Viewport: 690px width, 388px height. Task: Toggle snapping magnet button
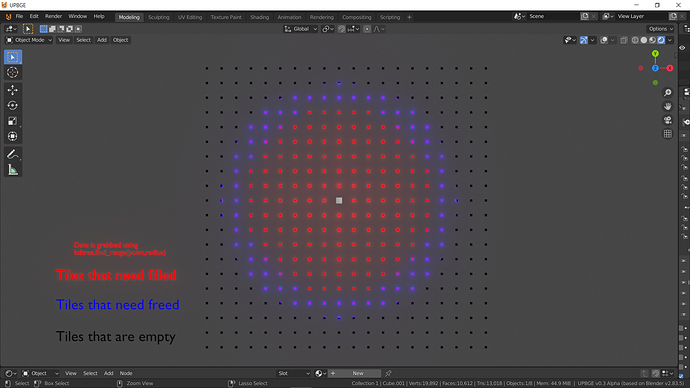(341, 29)
